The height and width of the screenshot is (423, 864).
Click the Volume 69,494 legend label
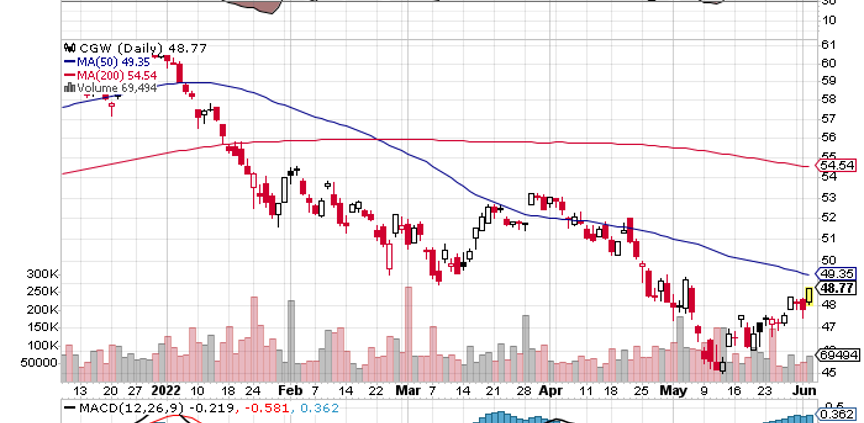110,87
